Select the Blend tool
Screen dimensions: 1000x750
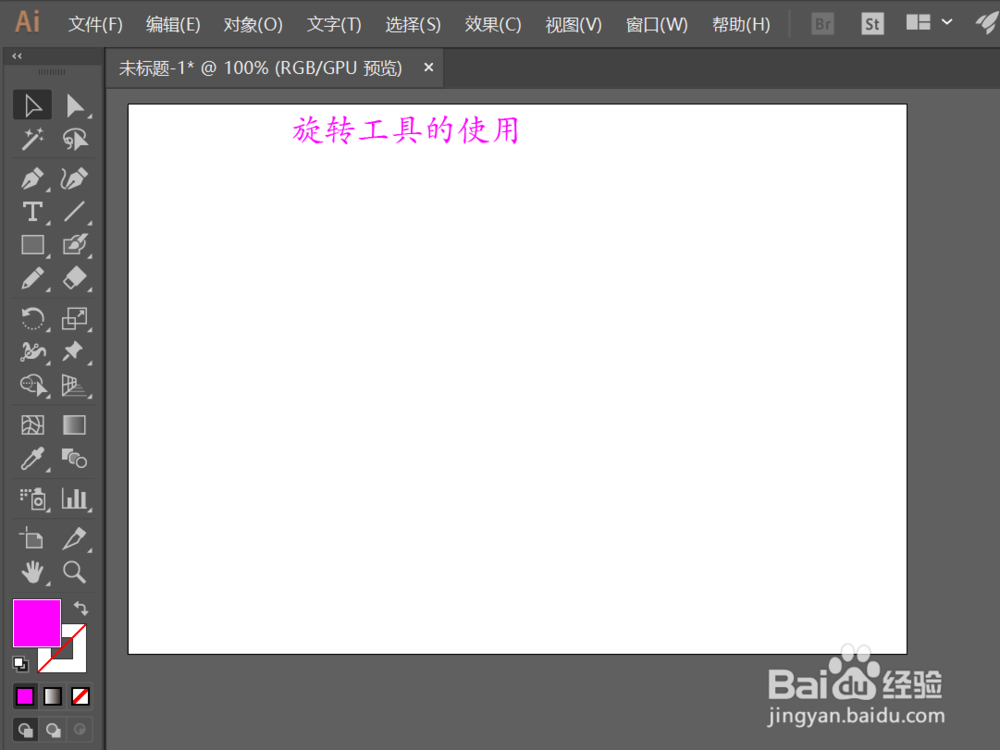click(x=75, y=459)
